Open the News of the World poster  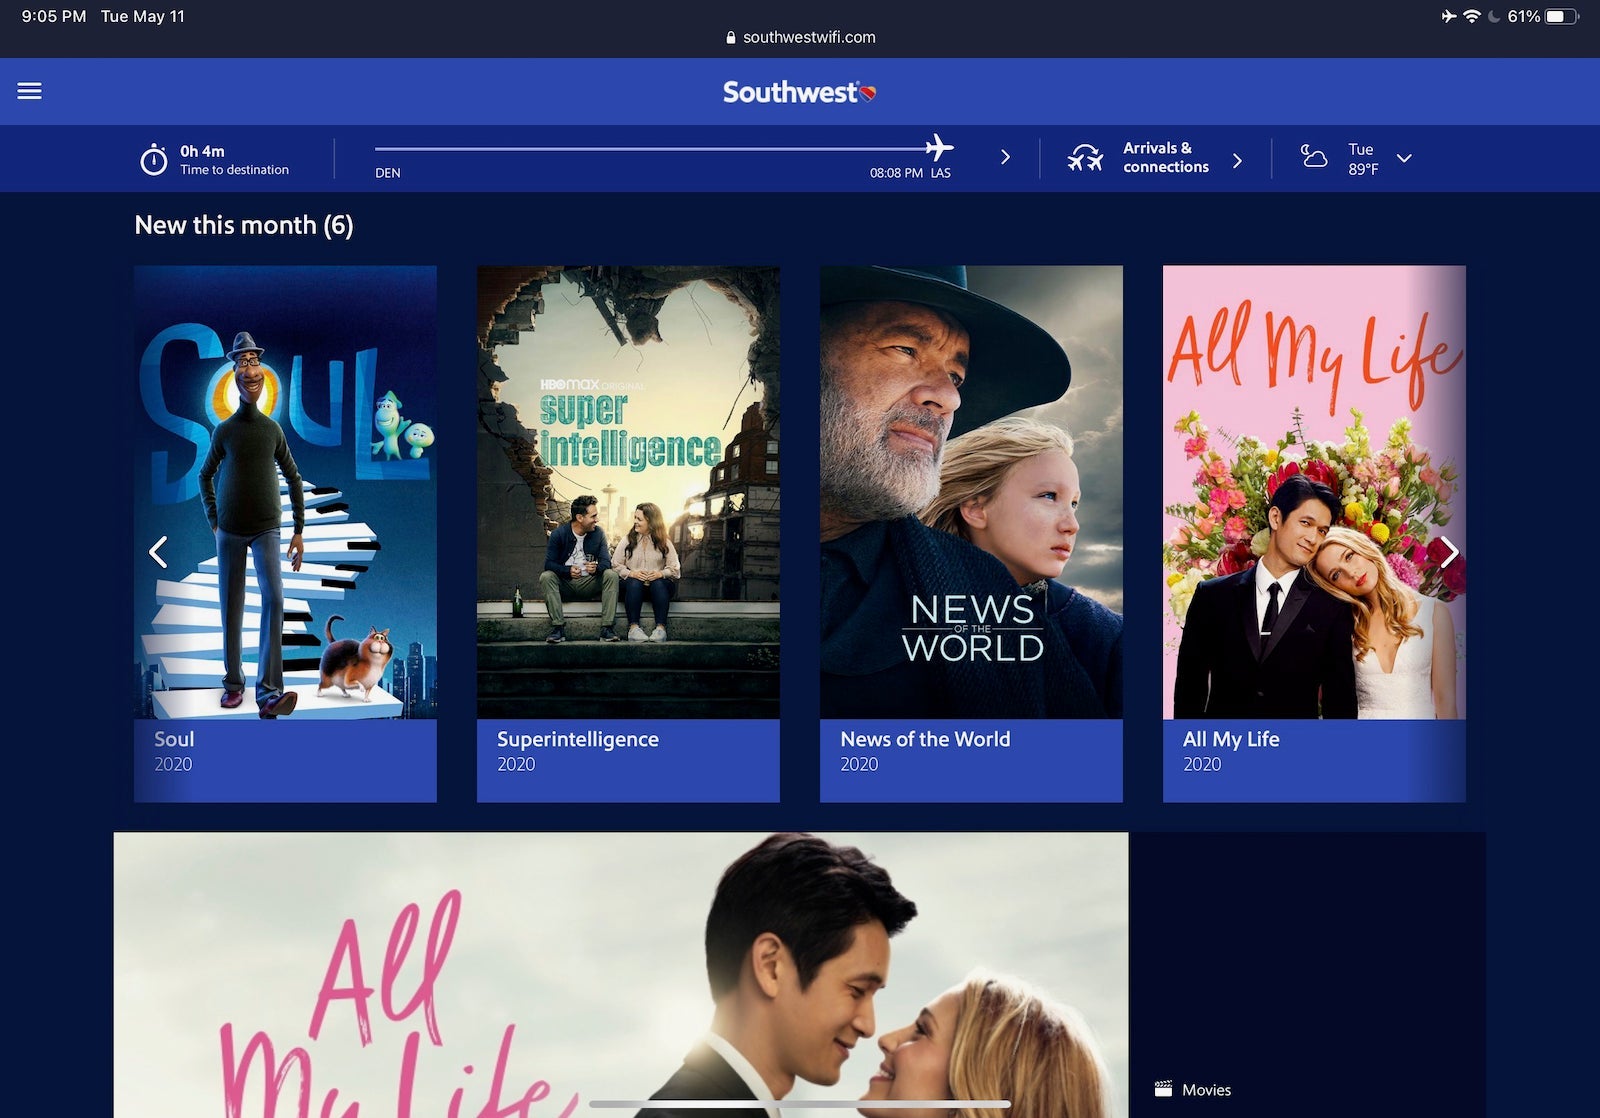coord(971,492)
